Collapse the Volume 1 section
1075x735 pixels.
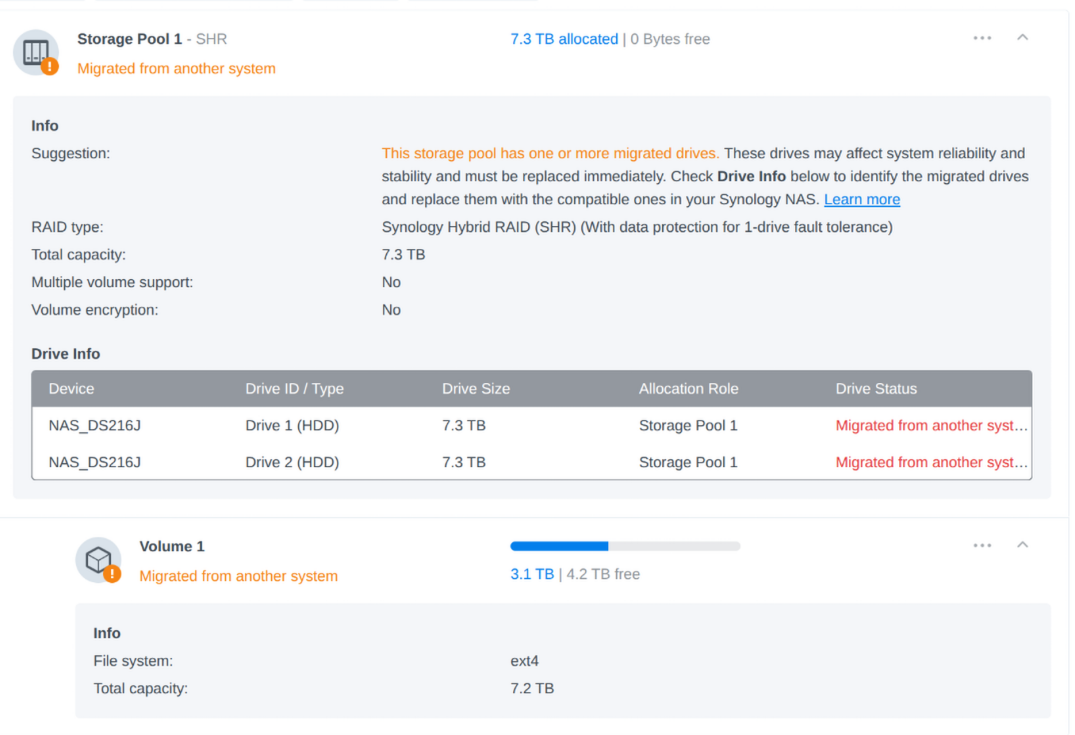pos(1022,545)
